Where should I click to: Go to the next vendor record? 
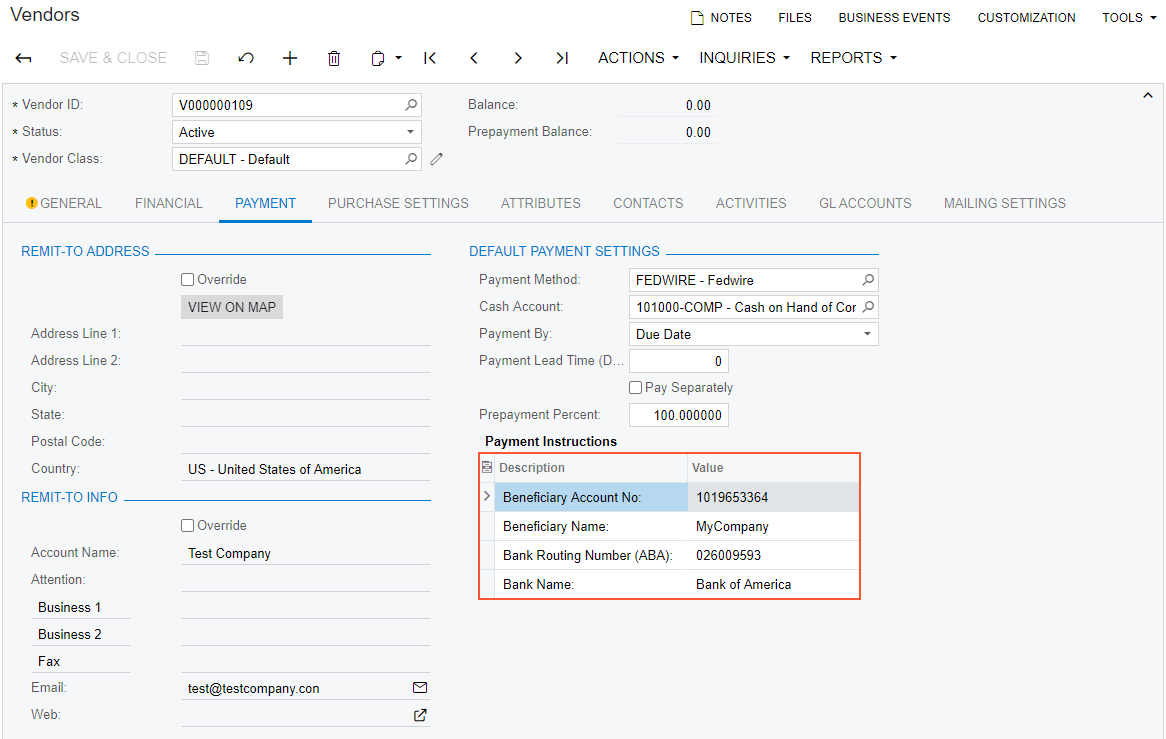[518, 58]
